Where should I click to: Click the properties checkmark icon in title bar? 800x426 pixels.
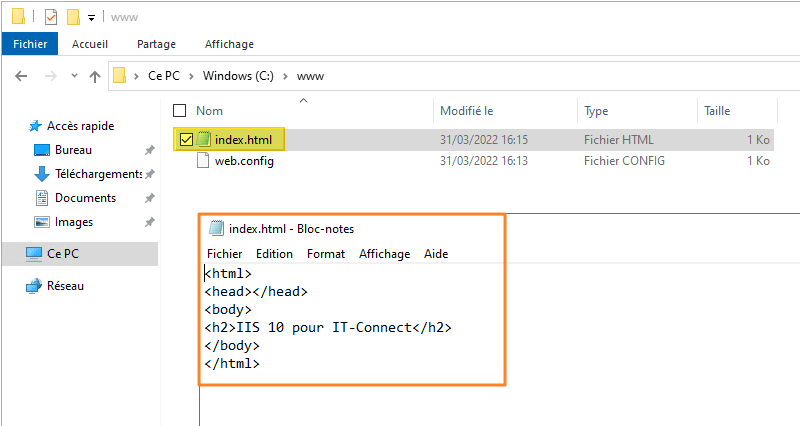coord(51,17)
